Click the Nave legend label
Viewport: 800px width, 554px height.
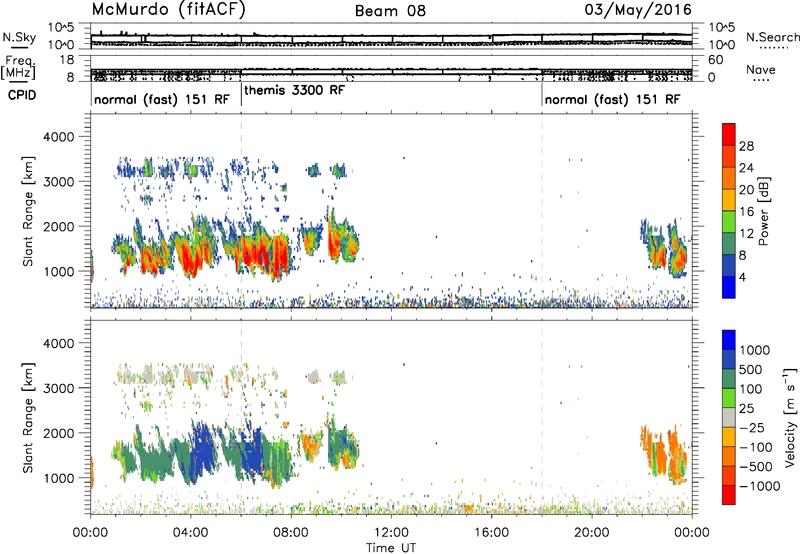tap(761, 69)
